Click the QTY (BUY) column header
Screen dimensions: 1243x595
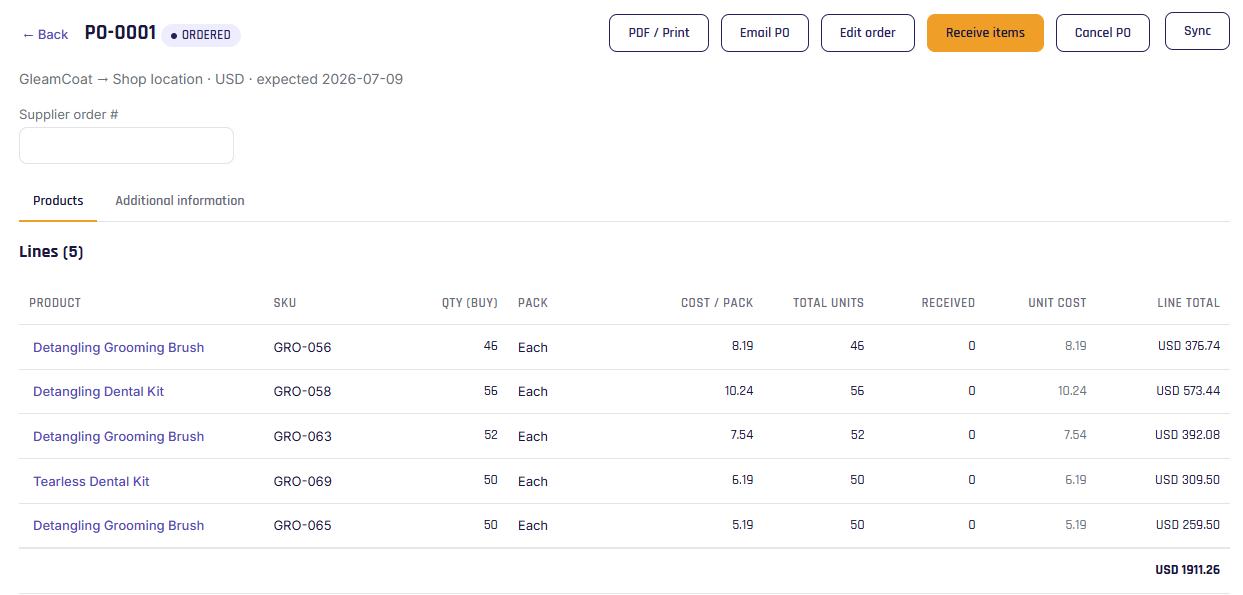(470, 302)
